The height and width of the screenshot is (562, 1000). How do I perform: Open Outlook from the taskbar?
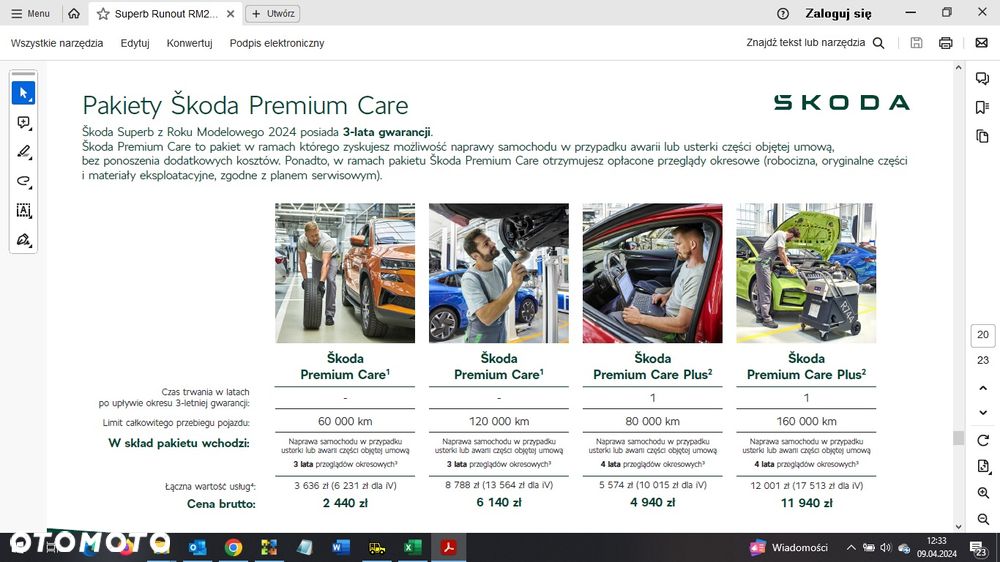coord(197,547)
